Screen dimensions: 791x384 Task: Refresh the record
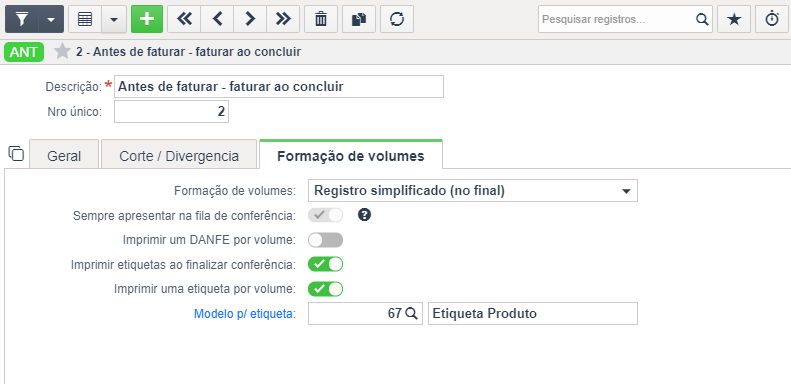tap(397, 19)
